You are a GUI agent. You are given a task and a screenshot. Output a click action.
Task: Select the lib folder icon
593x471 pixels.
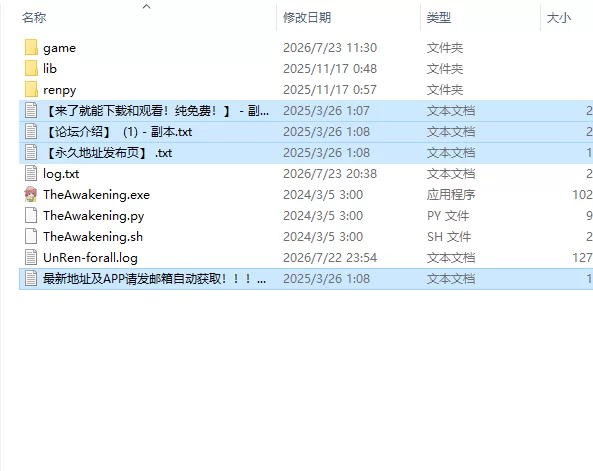[31, 68]
